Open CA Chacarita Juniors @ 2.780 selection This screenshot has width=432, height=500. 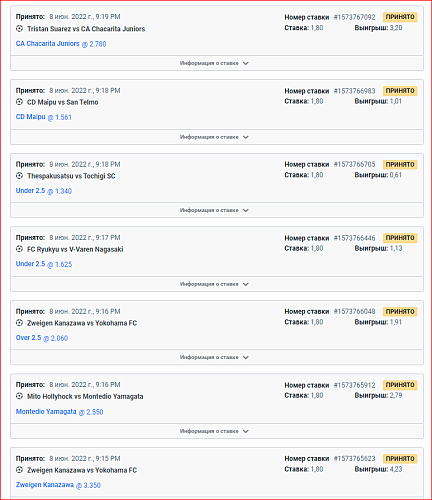click(x=61, y=44)
